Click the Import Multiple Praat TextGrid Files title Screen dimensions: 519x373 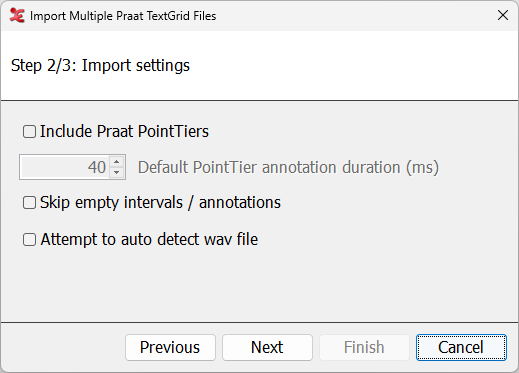click(123, 16)
